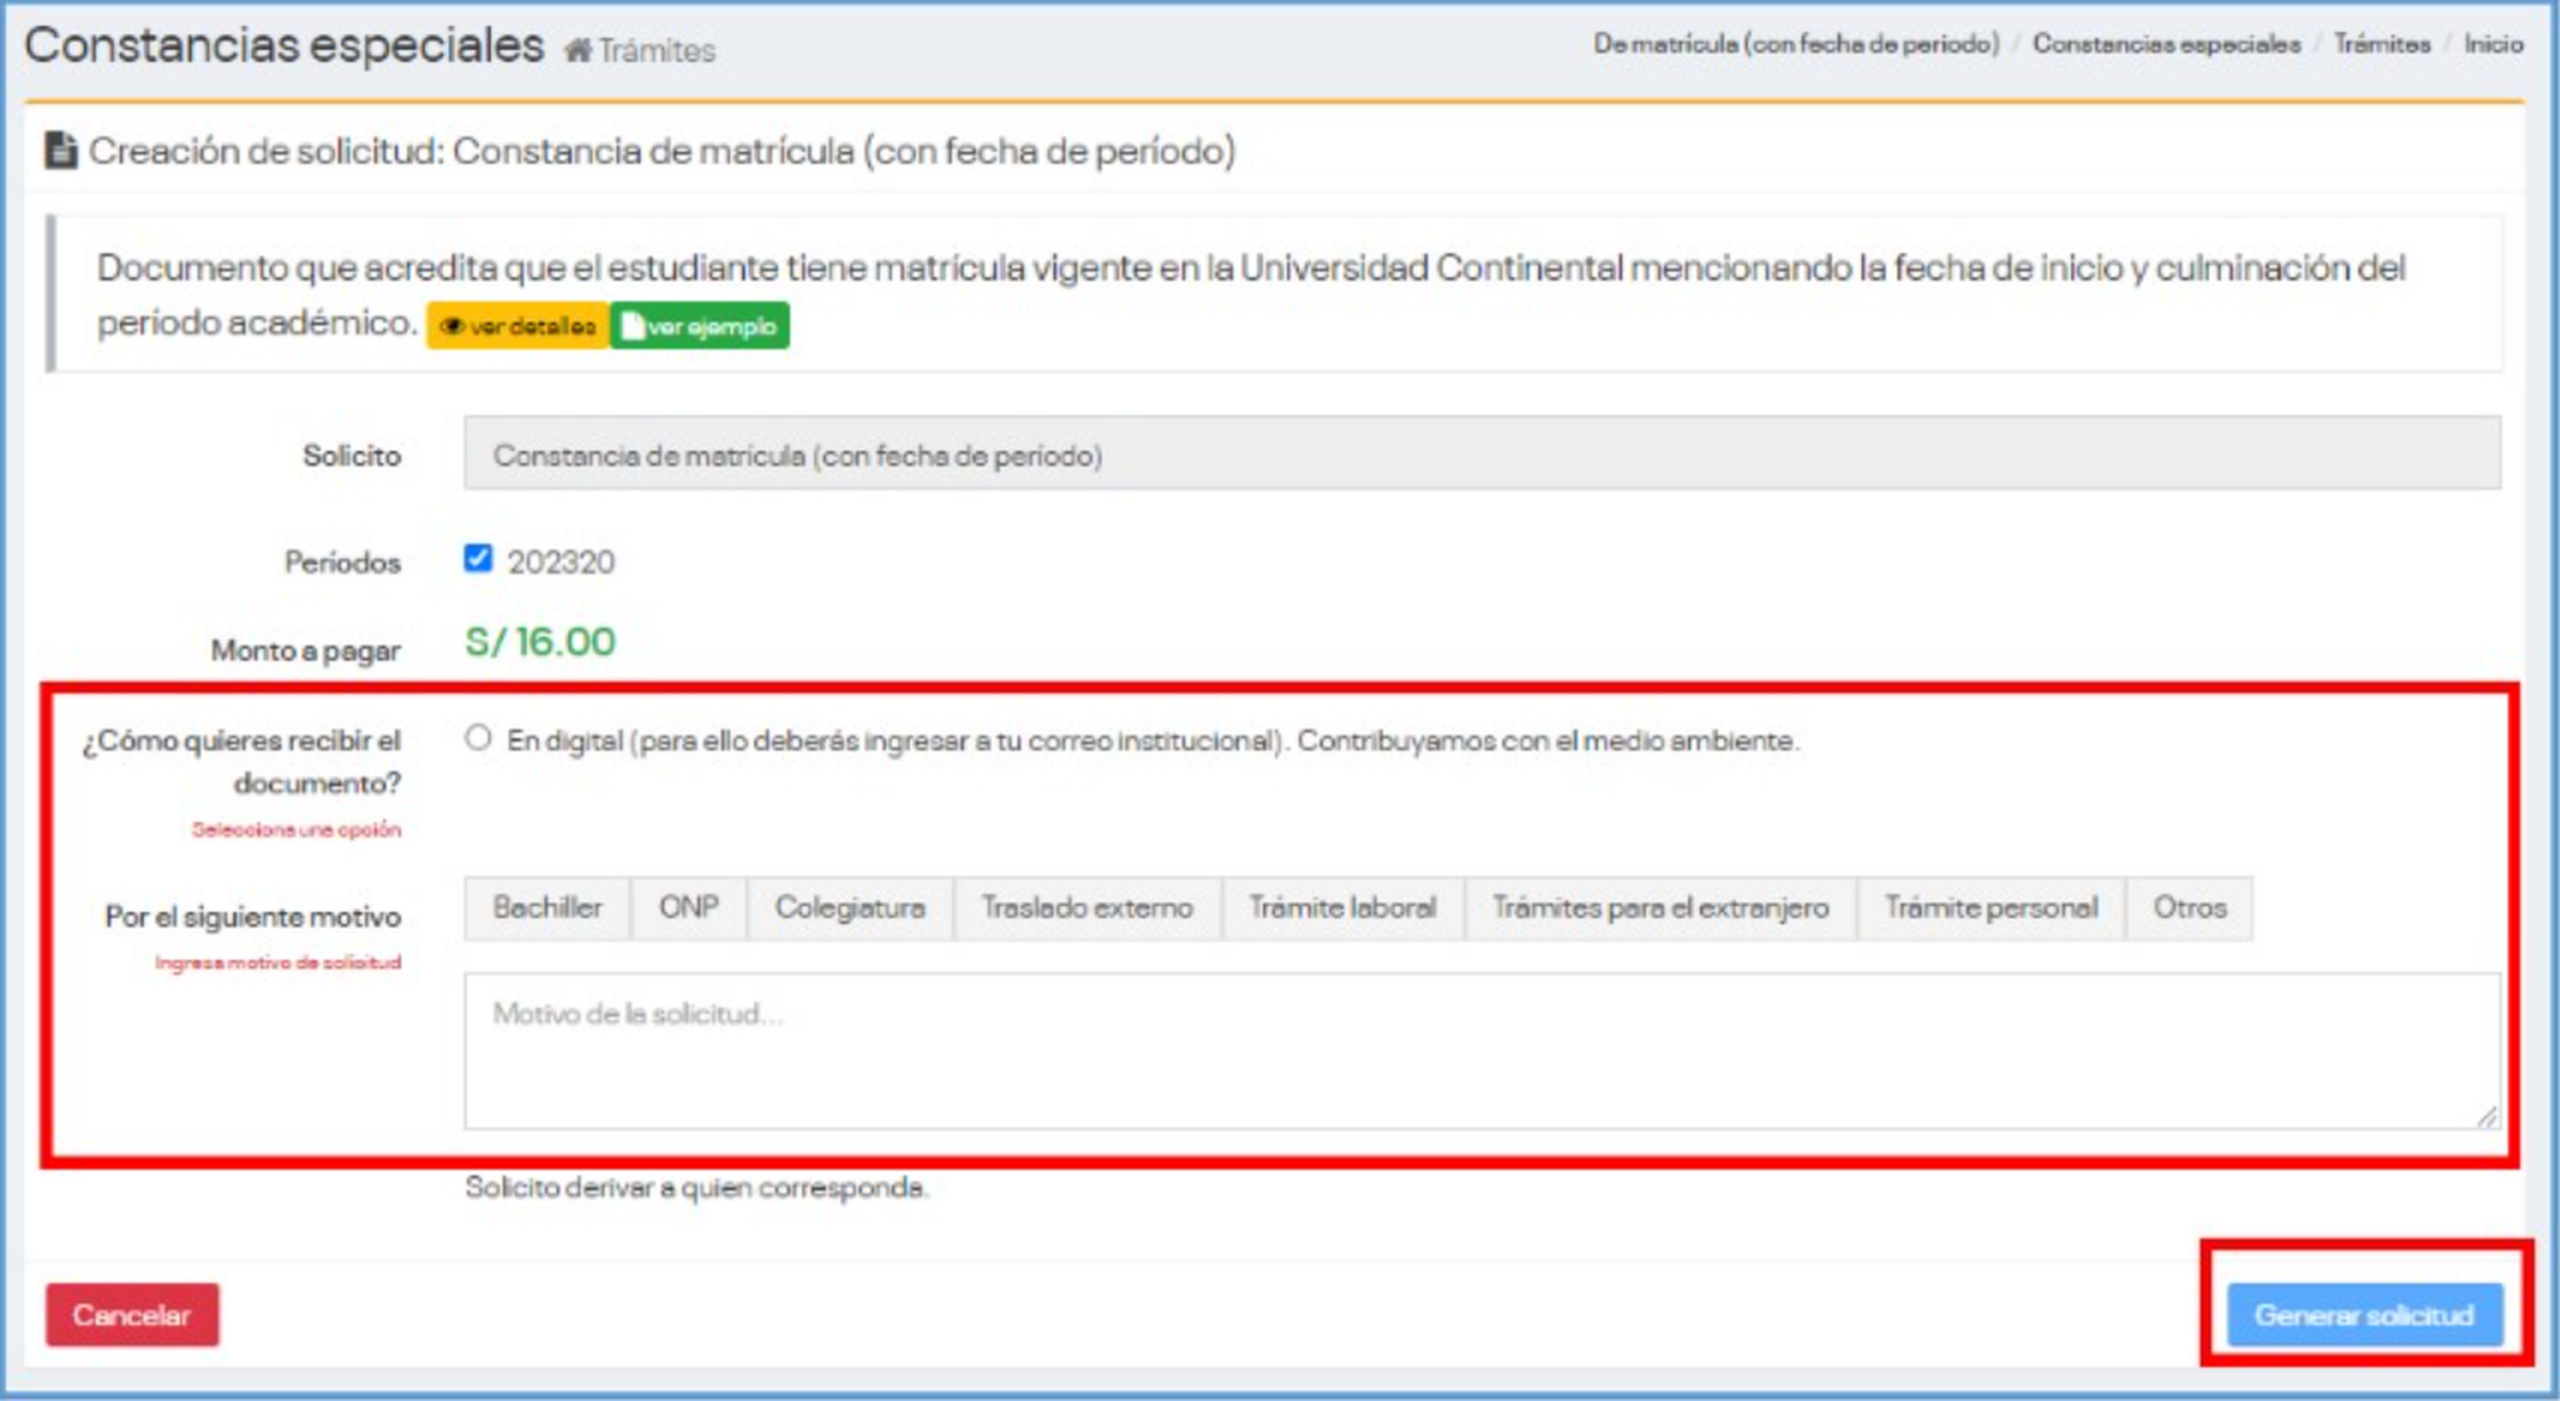The width and height of the screenshot is (2560, 1401).
Task: Choose Trámite laboral motive
Action: (1342, 908)
